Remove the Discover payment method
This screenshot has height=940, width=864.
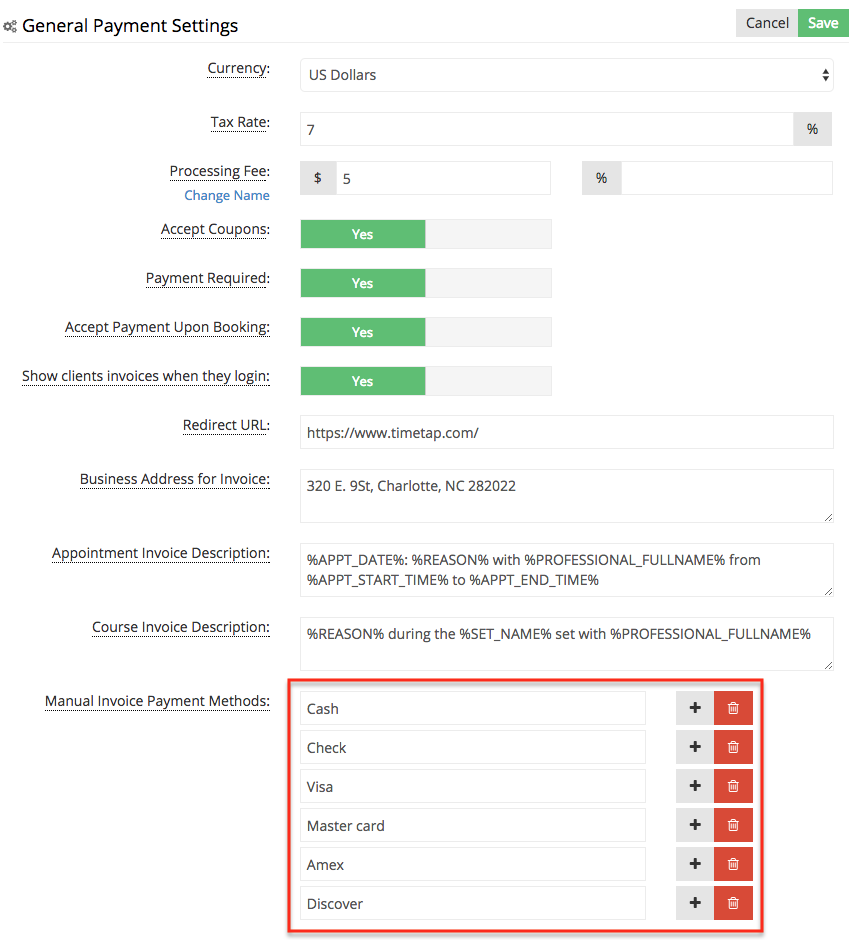click(733, 902)
